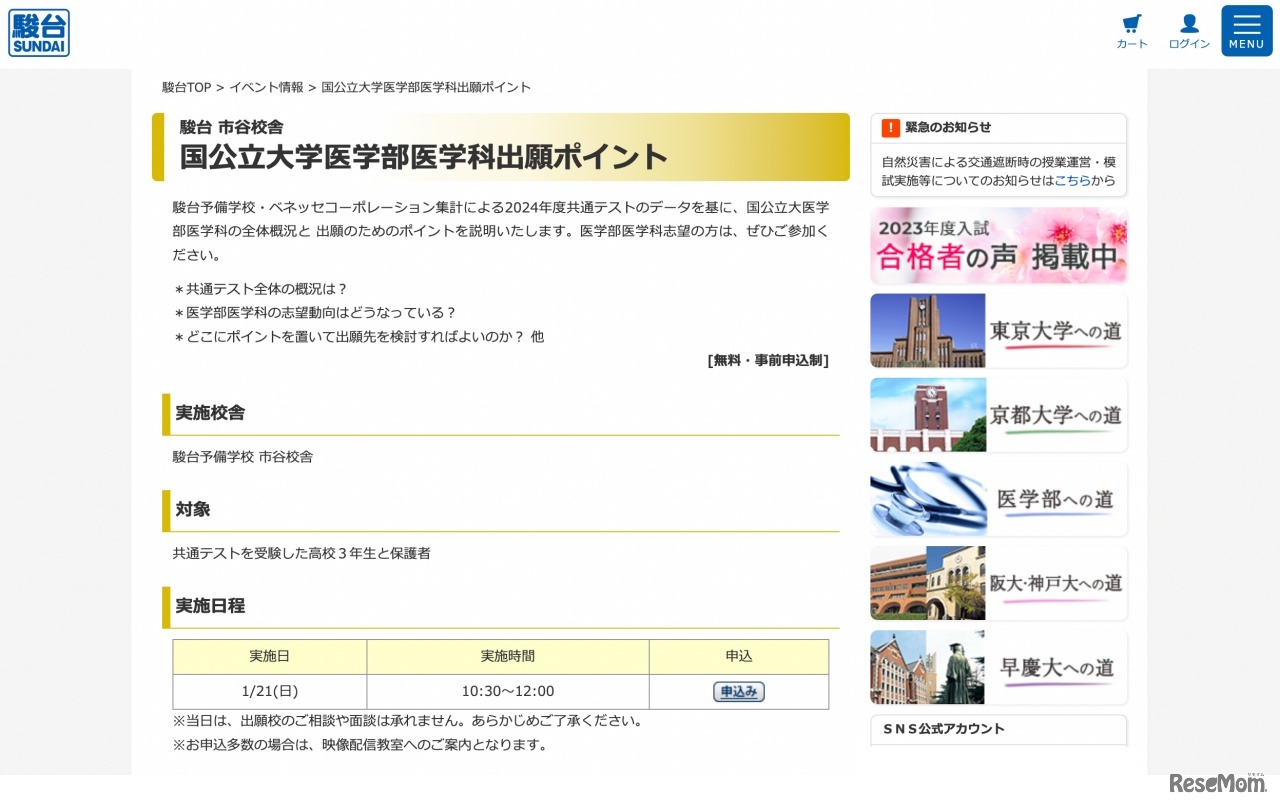This screenshot has height=806, width=1280.
Task: Click the 京都大学への道 clock tower banner
Action: (997, 414)
